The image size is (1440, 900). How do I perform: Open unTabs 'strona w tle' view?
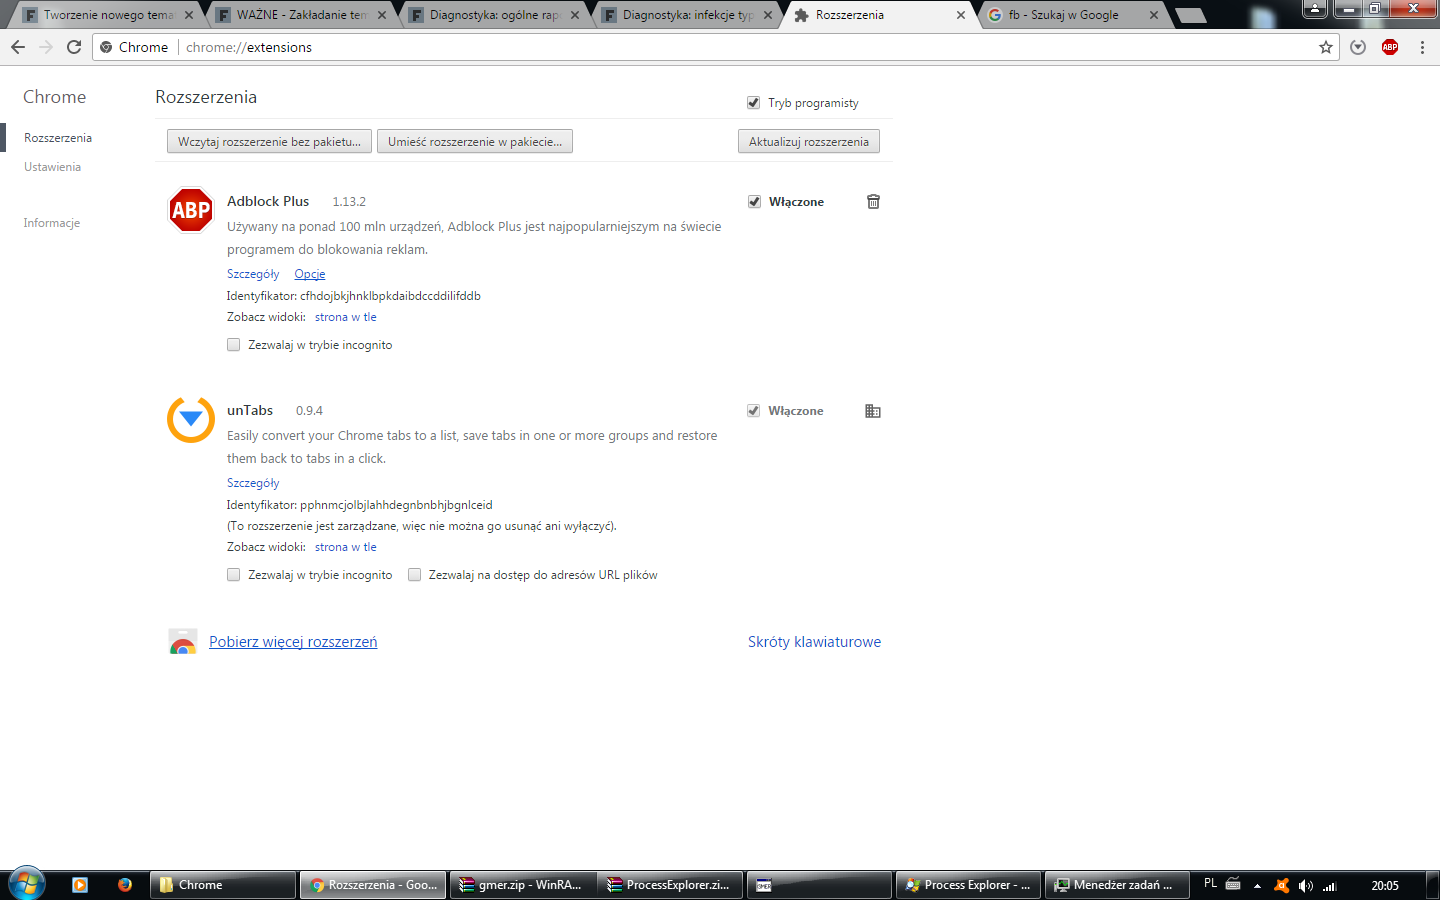346,547
